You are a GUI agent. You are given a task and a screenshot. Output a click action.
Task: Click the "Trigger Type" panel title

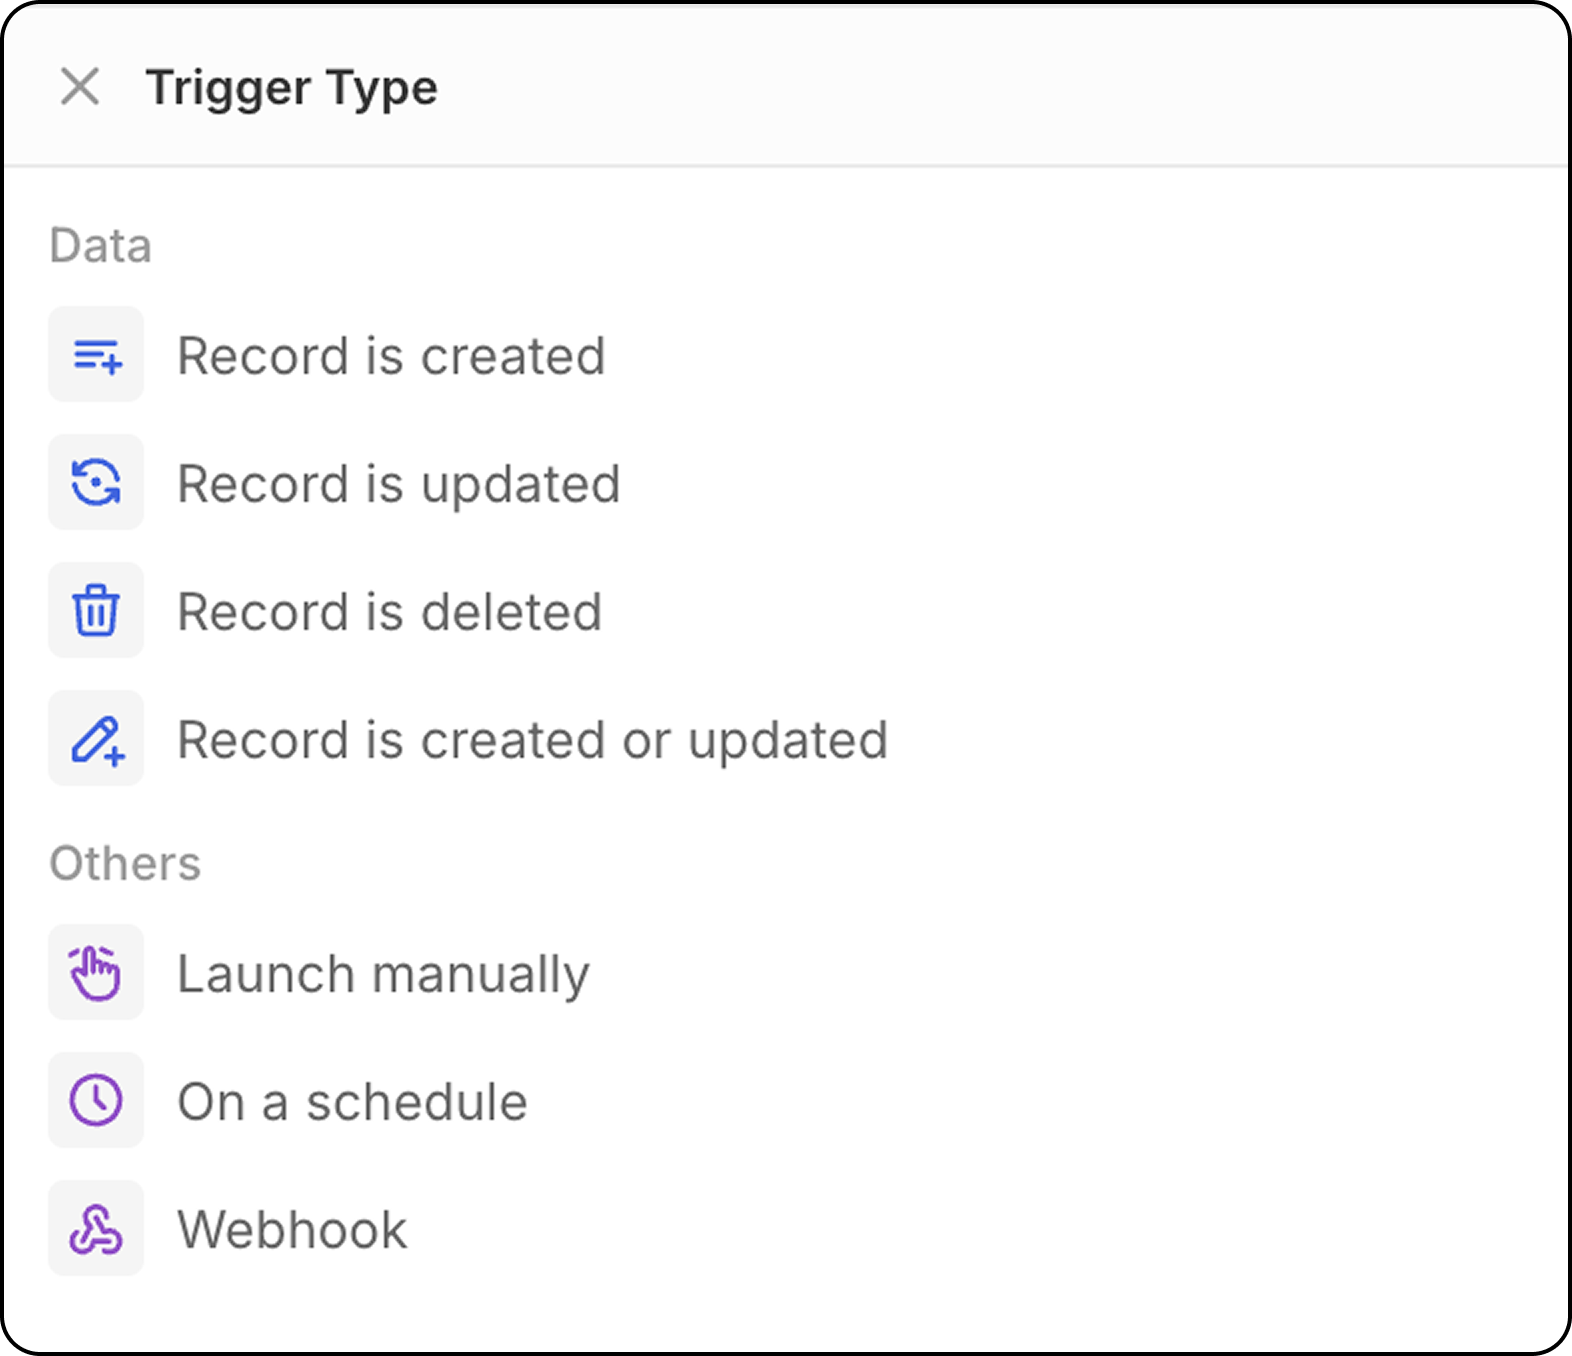tap(292, 89)
